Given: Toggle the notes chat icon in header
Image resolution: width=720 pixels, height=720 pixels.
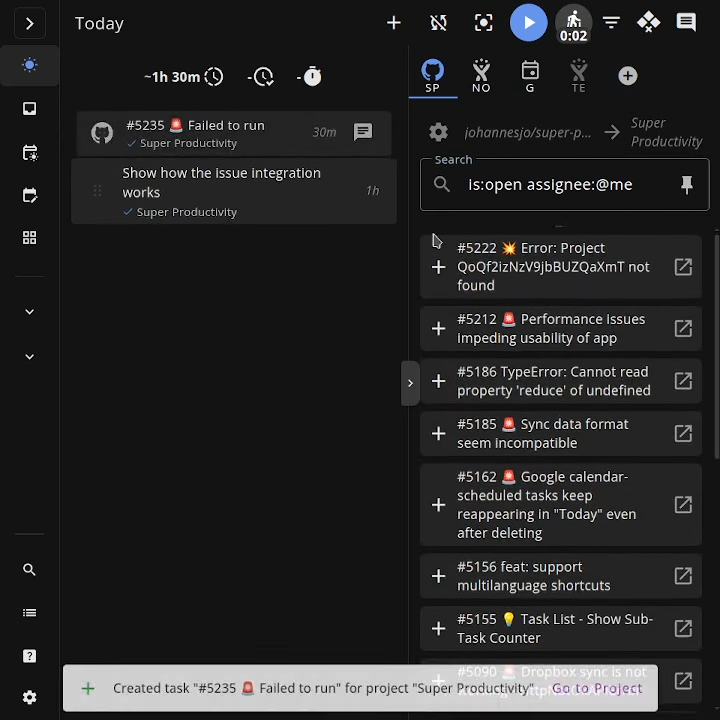Looking at the screenshot, I should pyautogui.click(x=686, y=22).
